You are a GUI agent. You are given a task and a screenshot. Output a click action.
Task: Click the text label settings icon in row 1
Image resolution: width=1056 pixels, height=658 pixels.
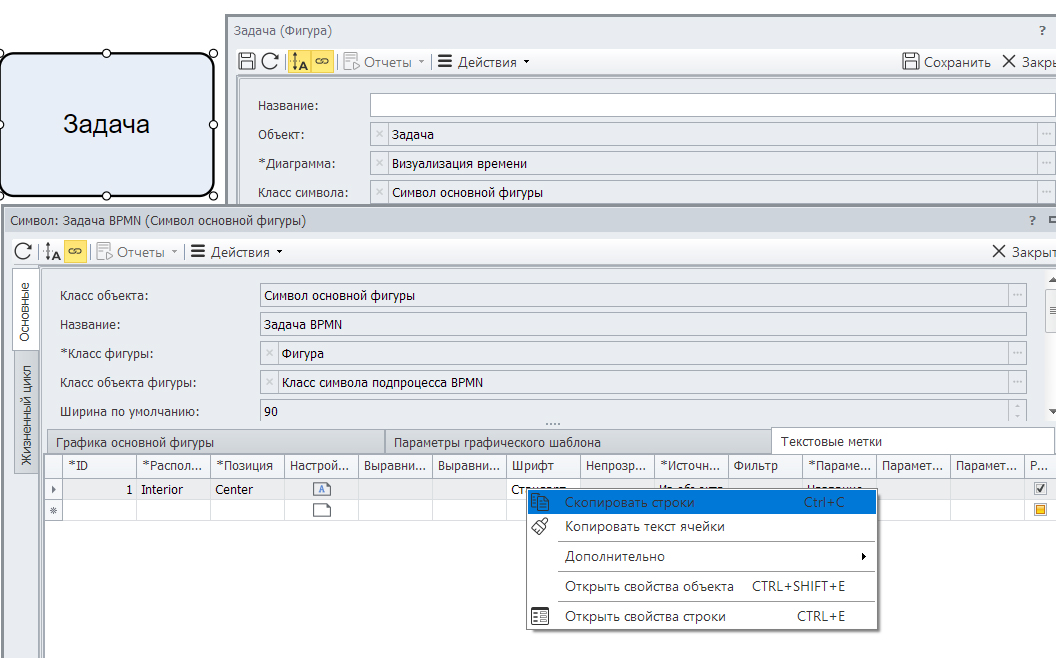(x=322, y=489)
